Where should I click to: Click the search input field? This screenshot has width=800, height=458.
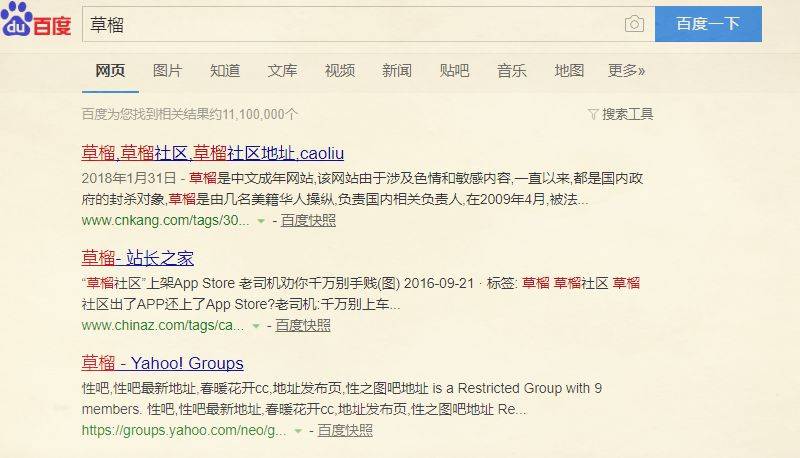click(x=352, y=24)
